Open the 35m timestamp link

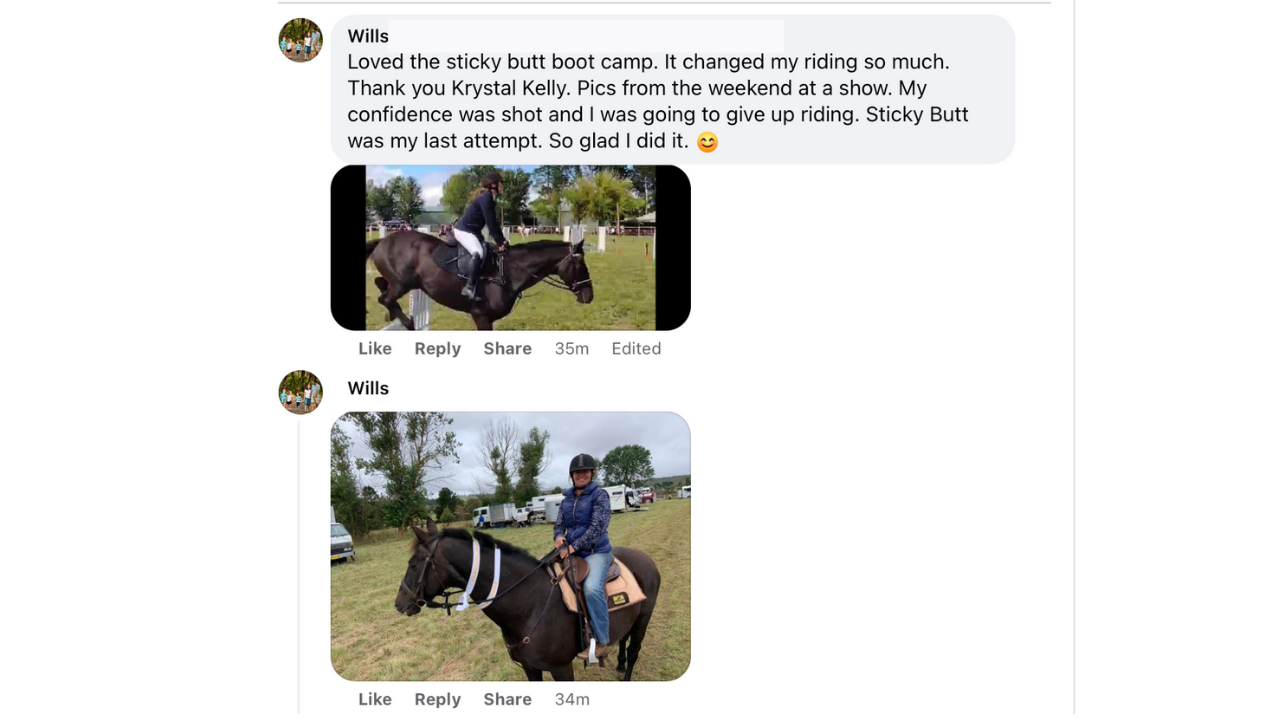(x=572, y=348)
